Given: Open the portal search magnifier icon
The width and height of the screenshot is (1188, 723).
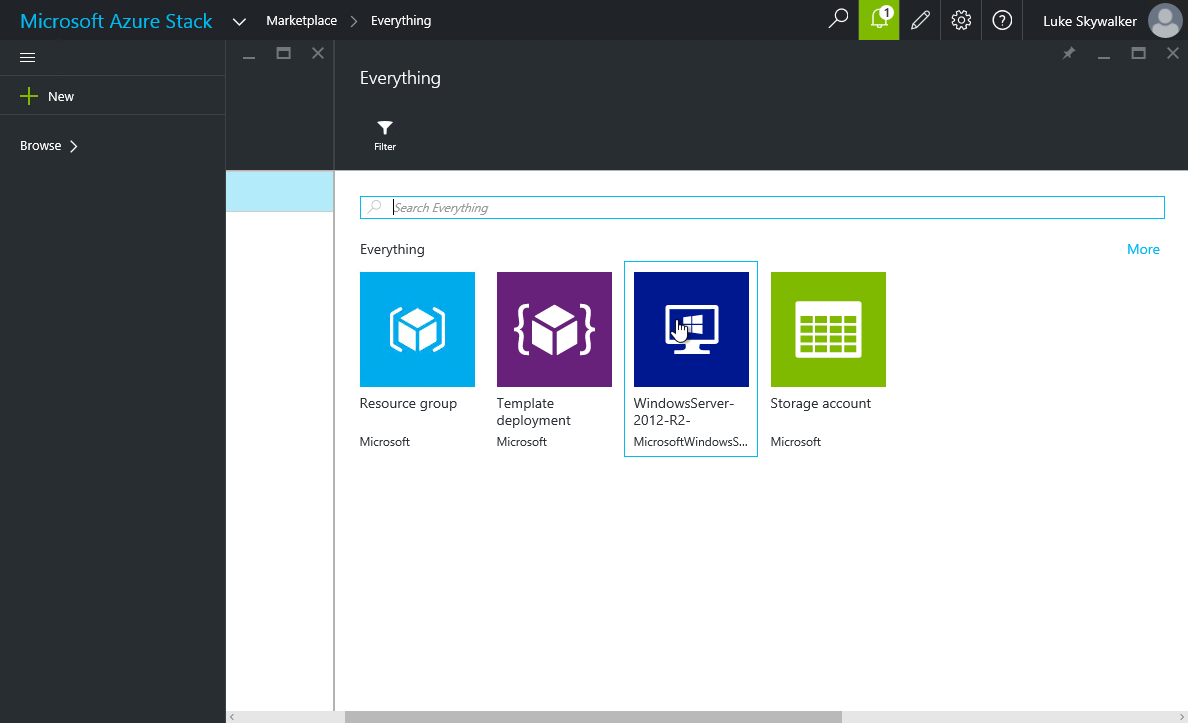Looking at the screenshot, I should [838, 19].
